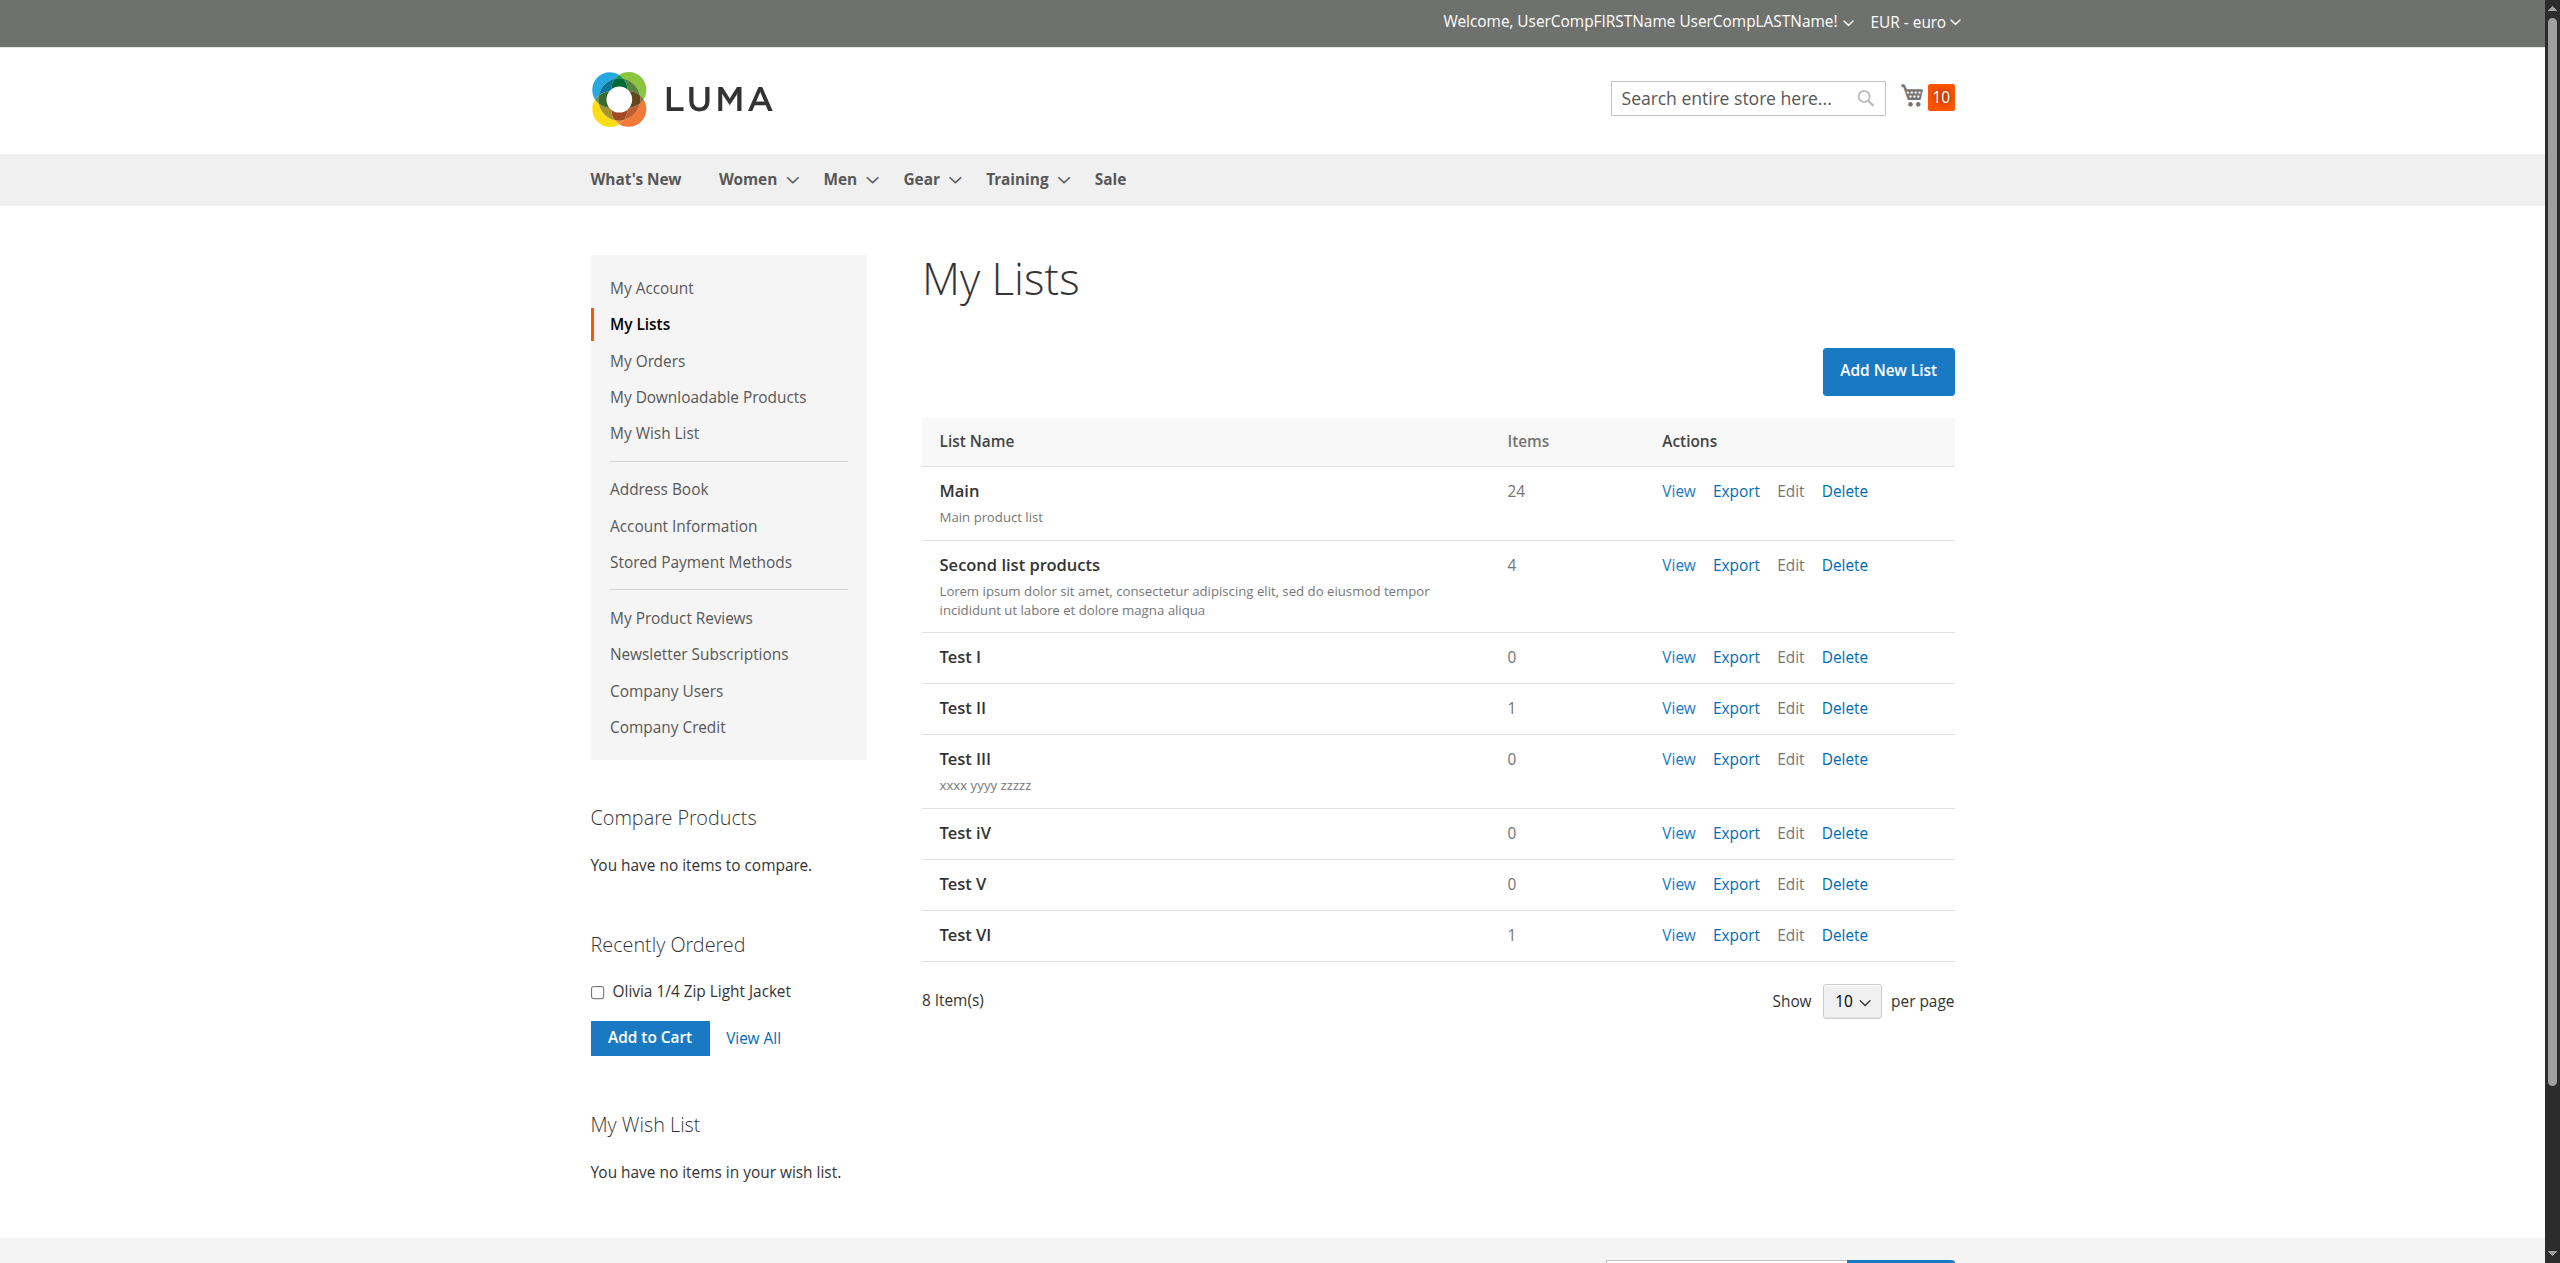Open the EUR - euro currency dropdown
The width and height of the screenshot is (2560, 1263).
pos(1915,22)
